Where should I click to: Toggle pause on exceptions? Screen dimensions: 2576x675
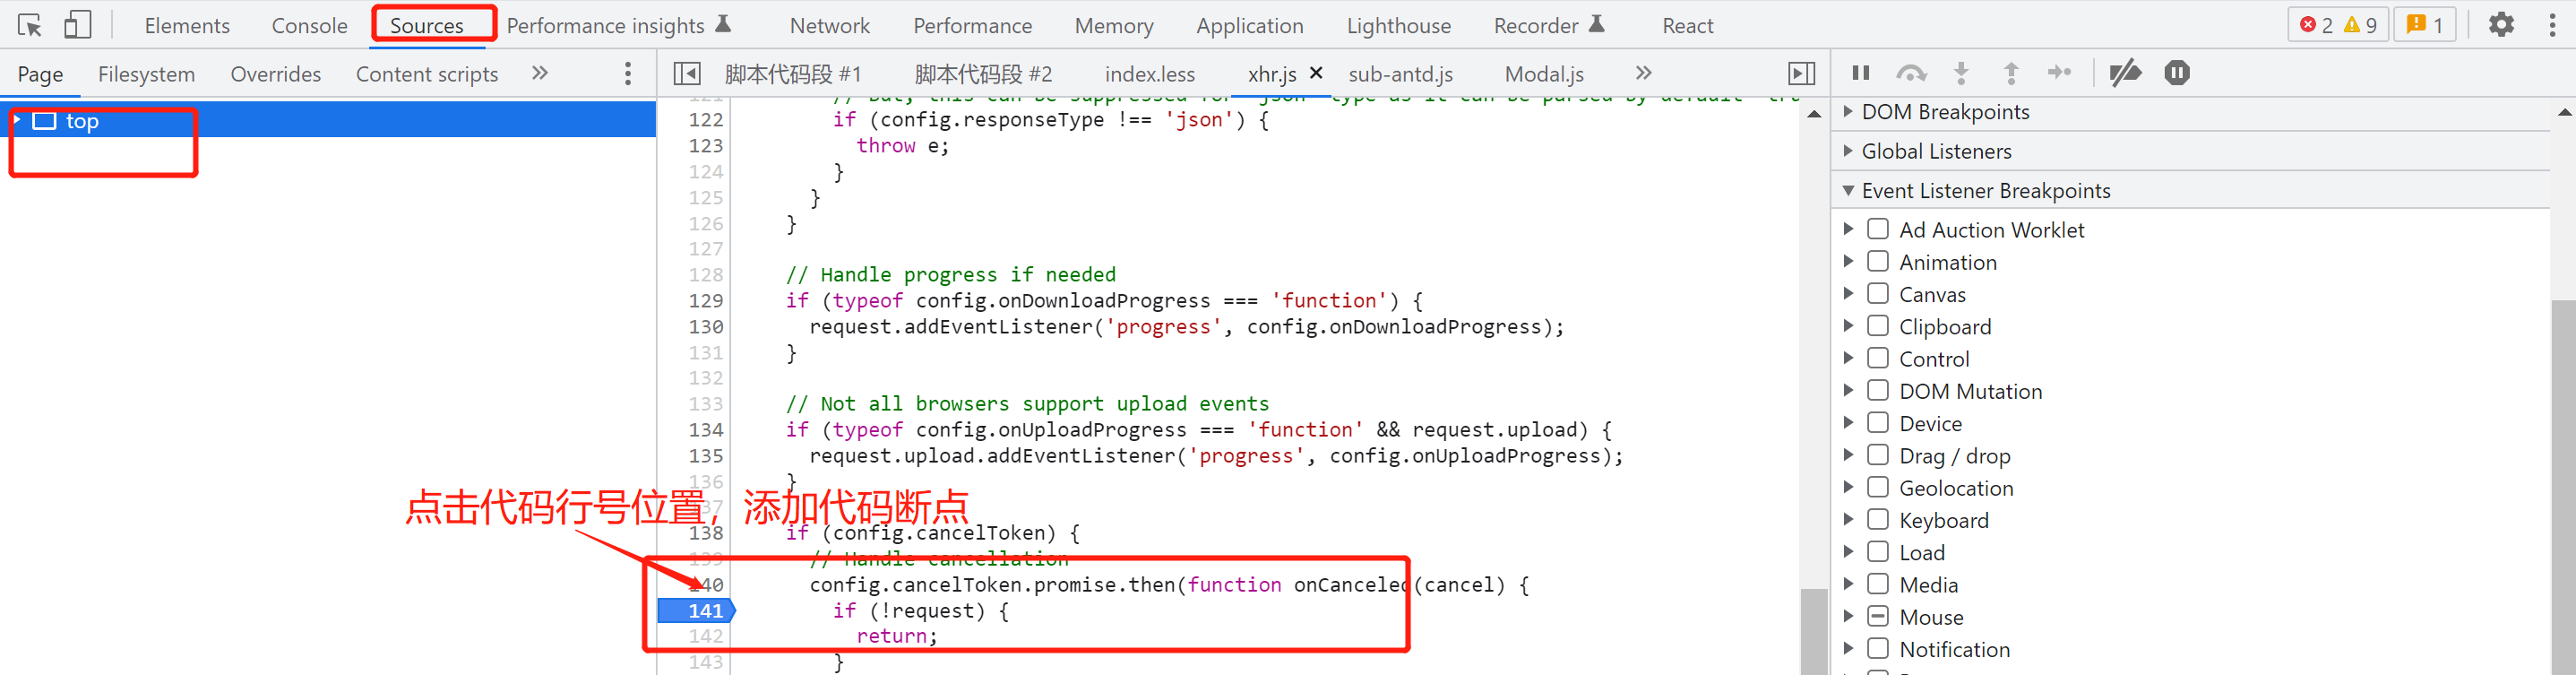point(2176,72)
